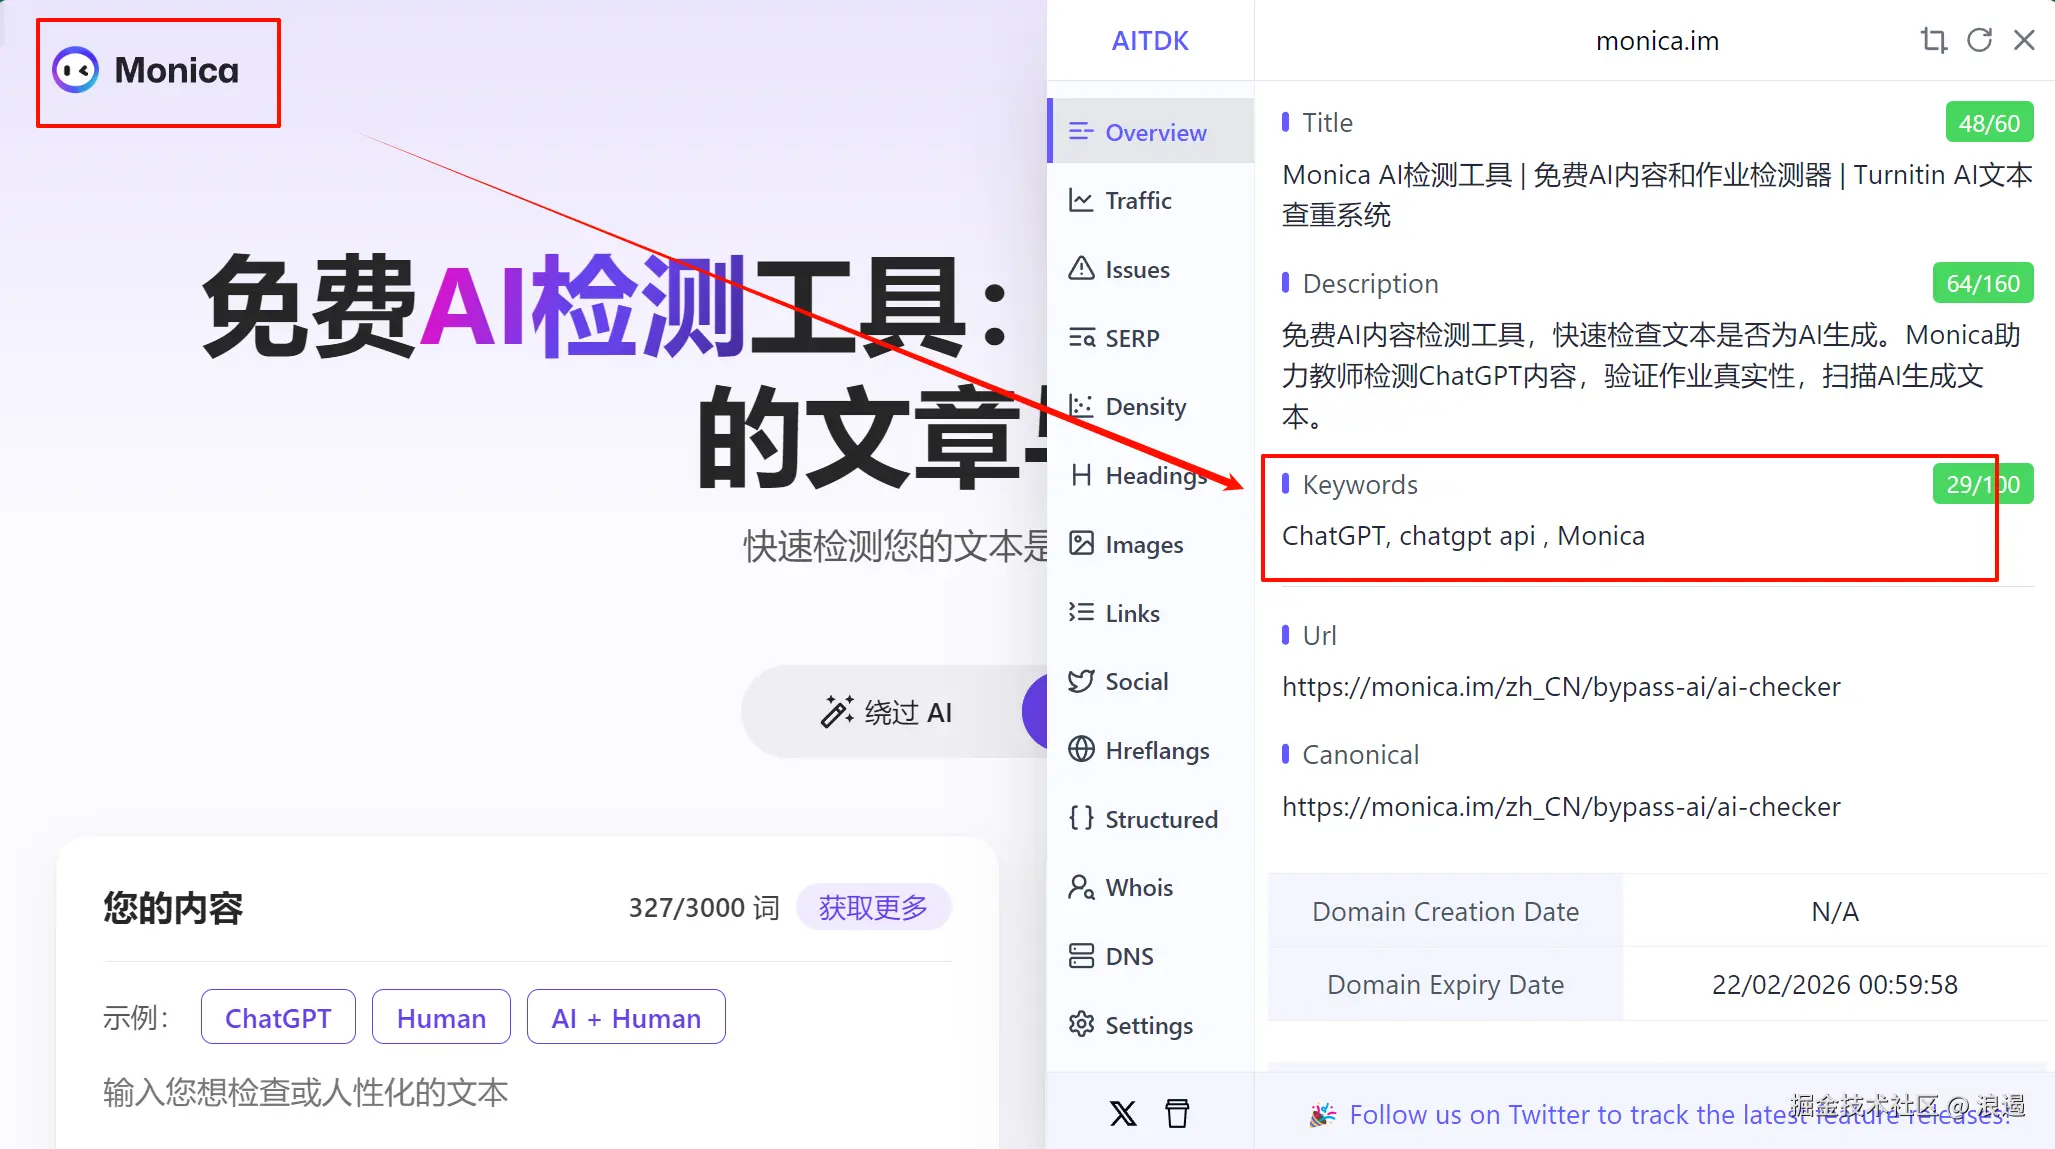
Task: Select the Images sidebar item
Action: pyautogui.click(x=1143, y=545)
